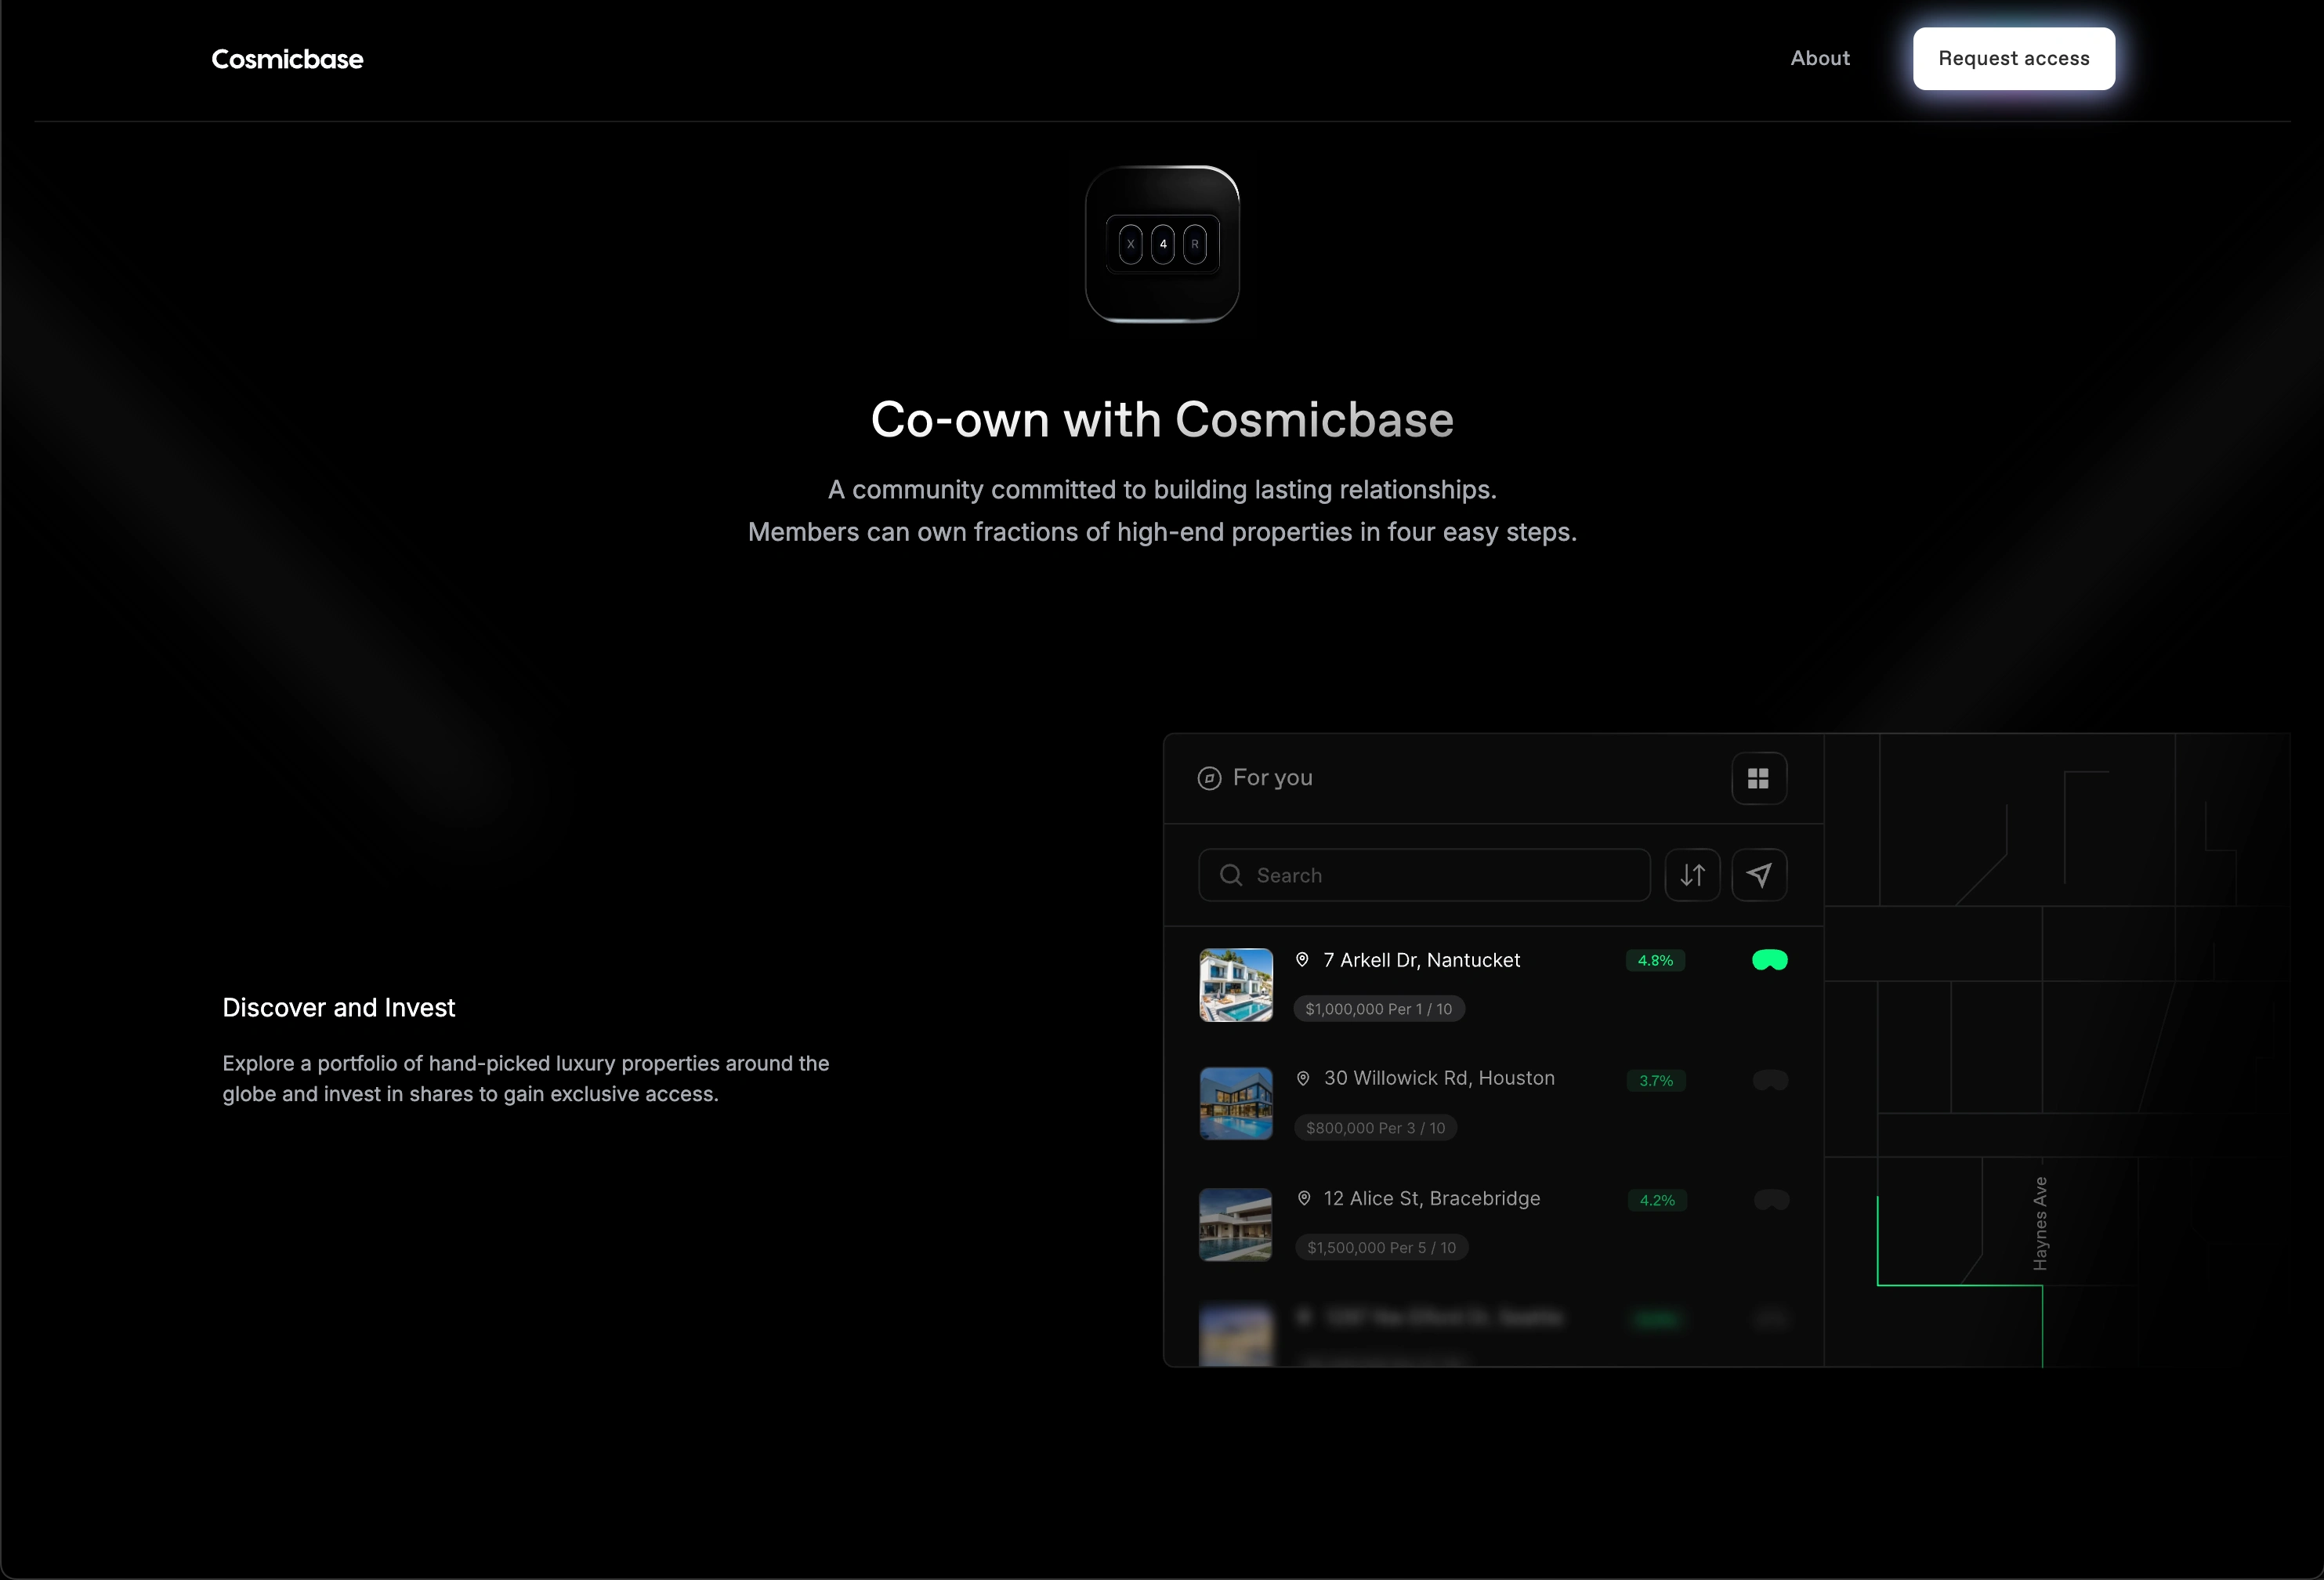Toggle the switch for 12 Alice St
The image size is (2324, 1580).
pos(1771,1199)
